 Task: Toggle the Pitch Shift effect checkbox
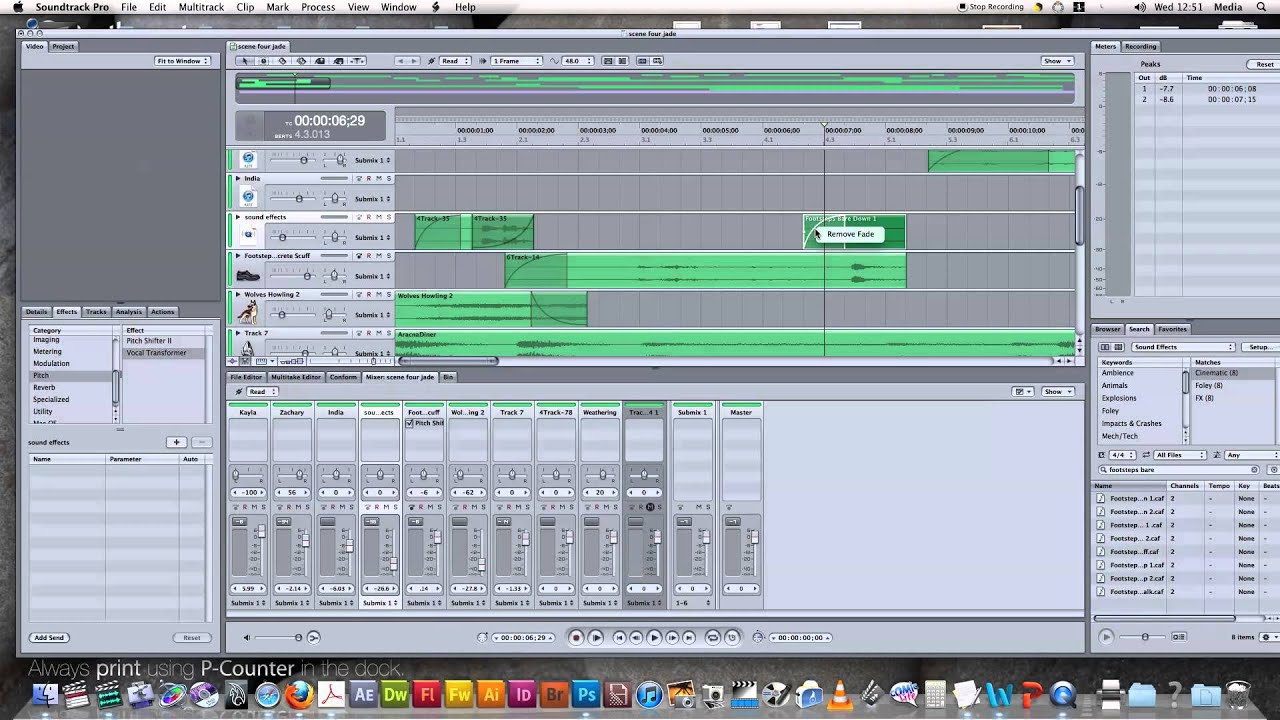coord(409,423)
